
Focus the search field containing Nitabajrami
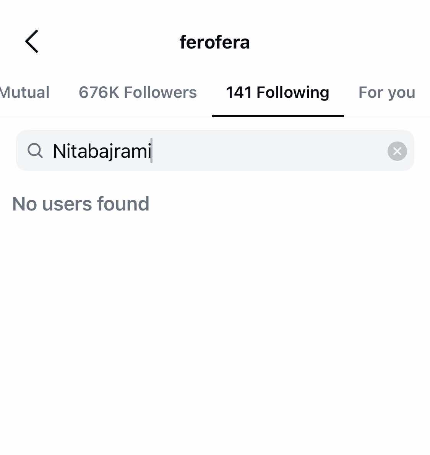[215, 151]
